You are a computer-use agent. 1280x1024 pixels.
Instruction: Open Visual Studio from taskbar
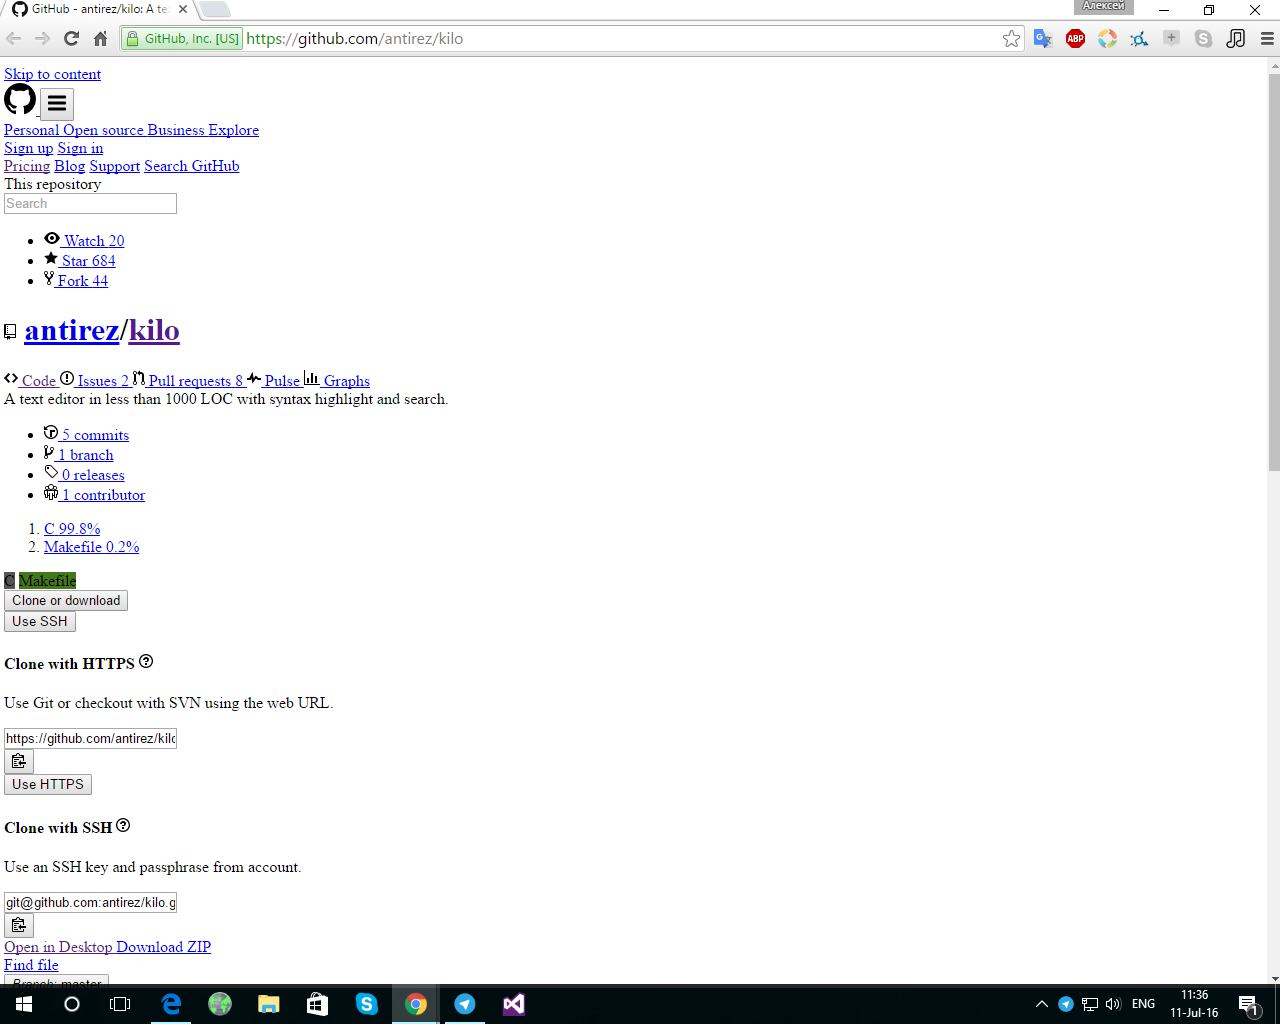tap(514, 1004)
